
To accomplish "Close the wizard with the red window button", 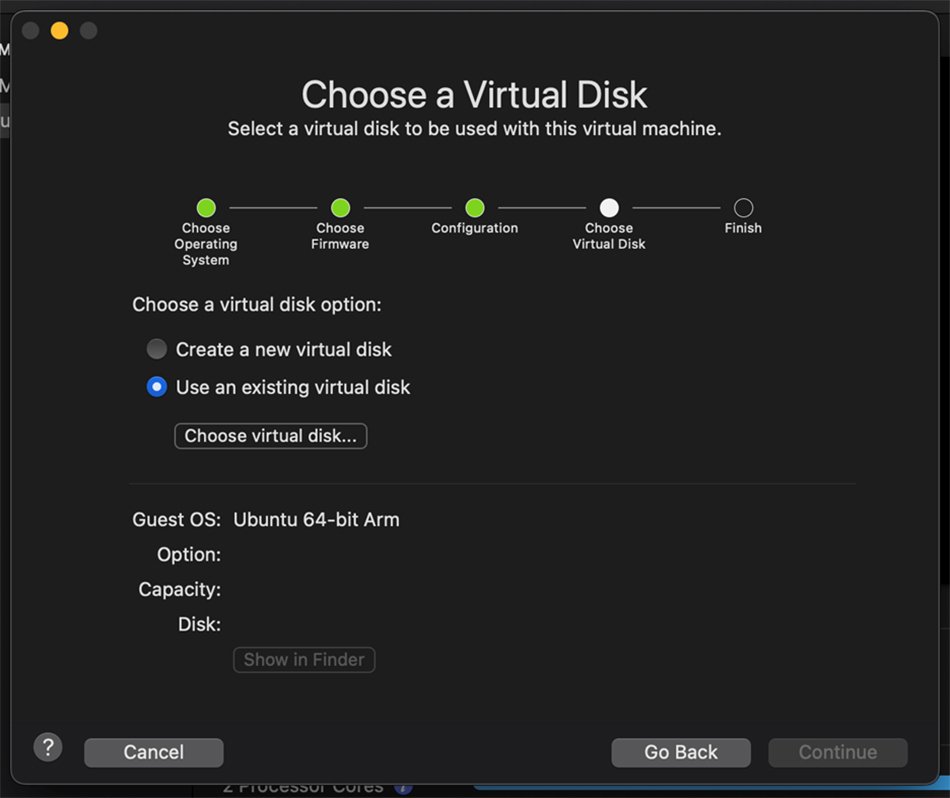I will point(31,31).
